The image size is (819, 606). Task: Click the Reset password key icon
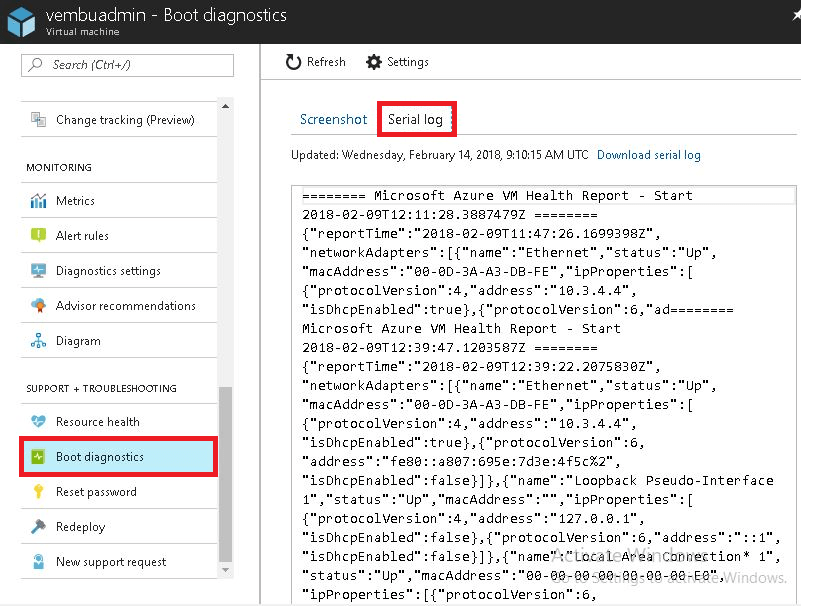coord(38,492)
